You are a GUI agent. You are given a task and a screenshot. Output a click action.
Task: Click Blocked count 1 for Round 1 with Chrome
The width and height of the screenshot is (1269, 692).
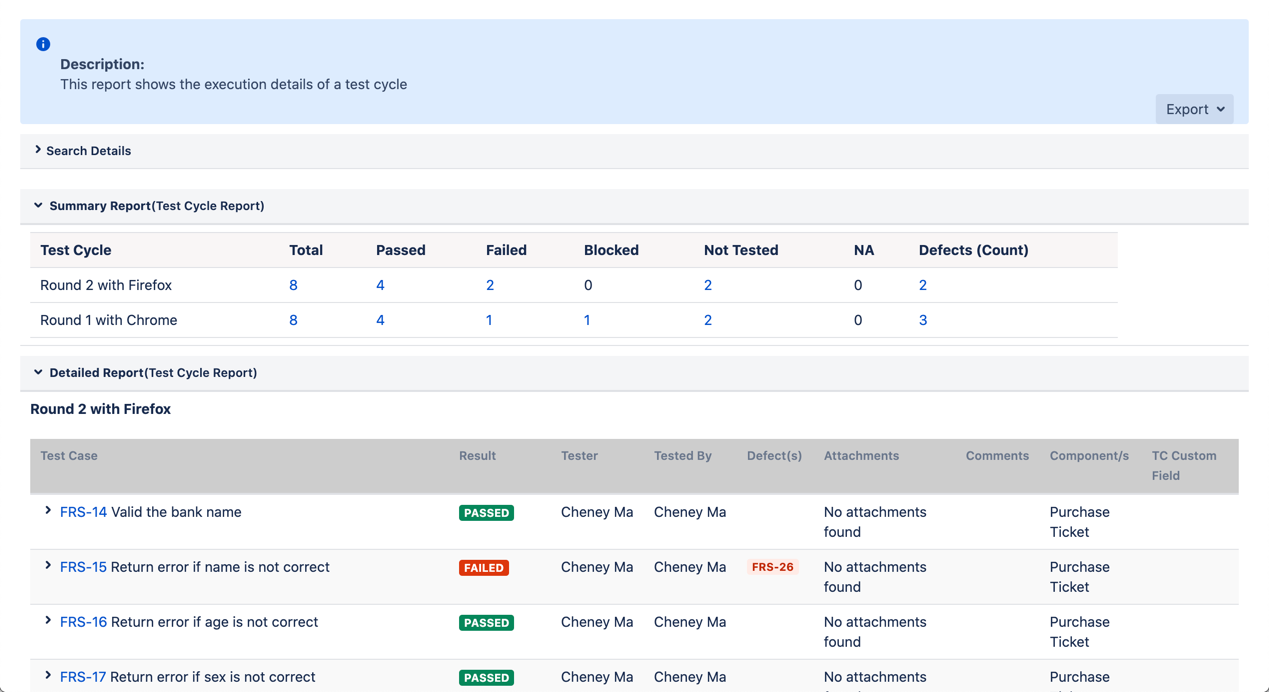point(587,320)
